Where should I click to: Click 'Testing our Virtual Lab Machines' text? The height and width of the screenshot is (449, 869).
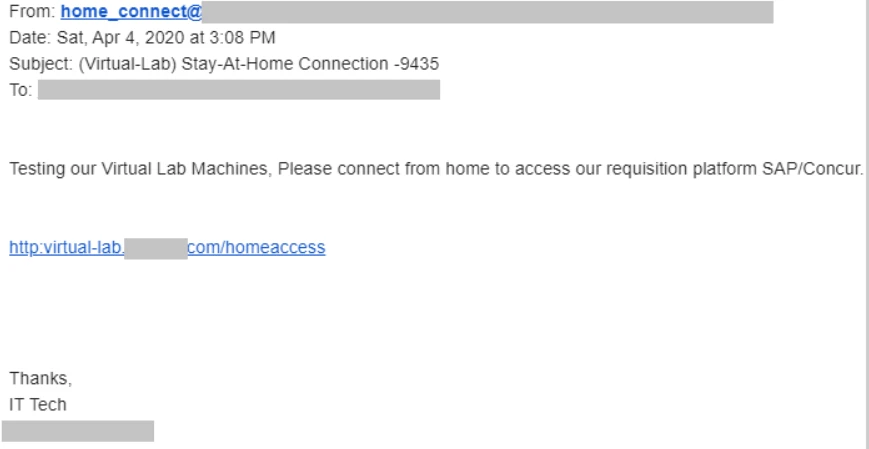[x=138, y=169]
